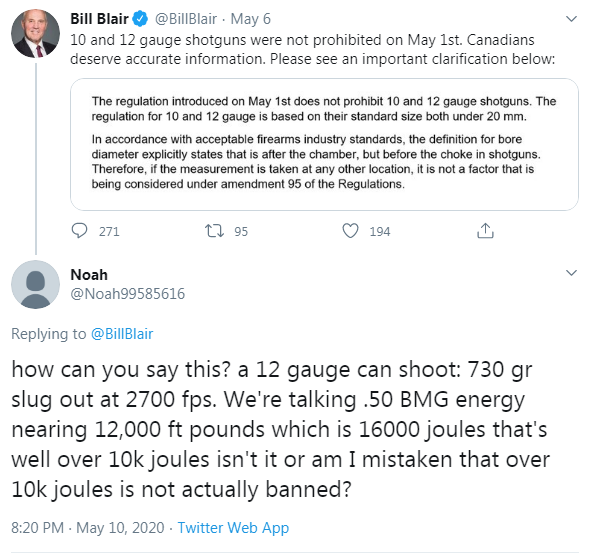The width and height of the screenshot is (594, 555).
Task: Click the Bill Blair display name
Action: tap(99, 19)
